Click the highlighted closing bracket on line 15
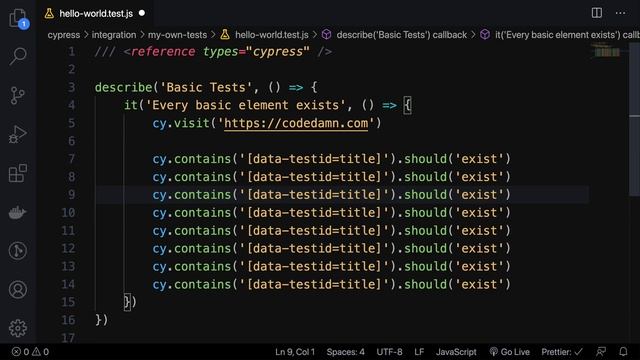Screen dimensions: 640x360 point(127,302)
